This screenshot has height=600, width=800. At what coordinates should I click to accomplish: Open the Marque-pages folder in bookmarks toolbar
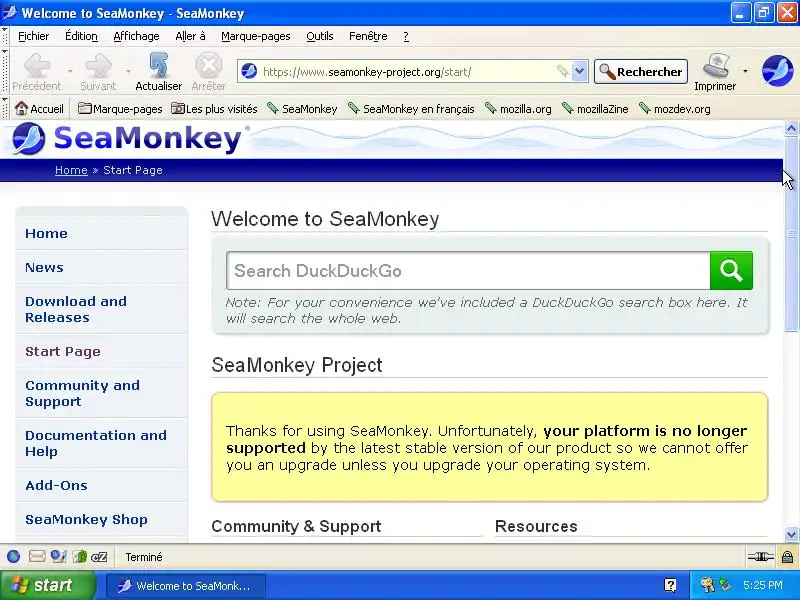tap(120, 109)
